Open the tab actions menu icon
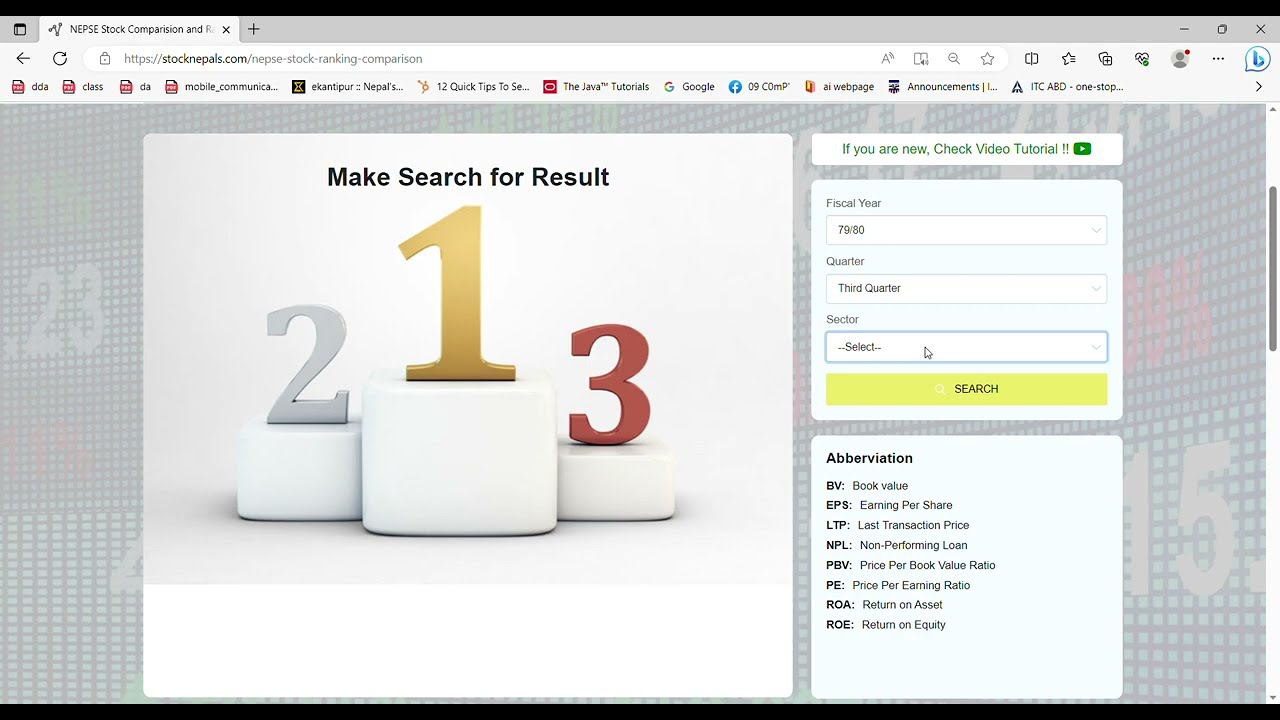This screenshot has height=720, width=1280. [x=19, y=29]
